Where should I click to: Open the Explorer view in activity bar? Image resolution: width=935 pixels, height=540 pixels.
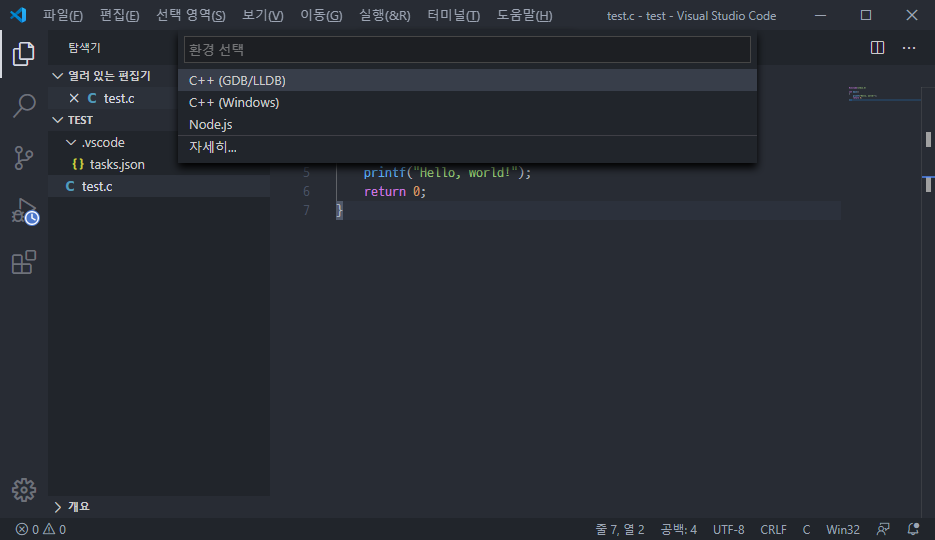(x=23, y=54)
